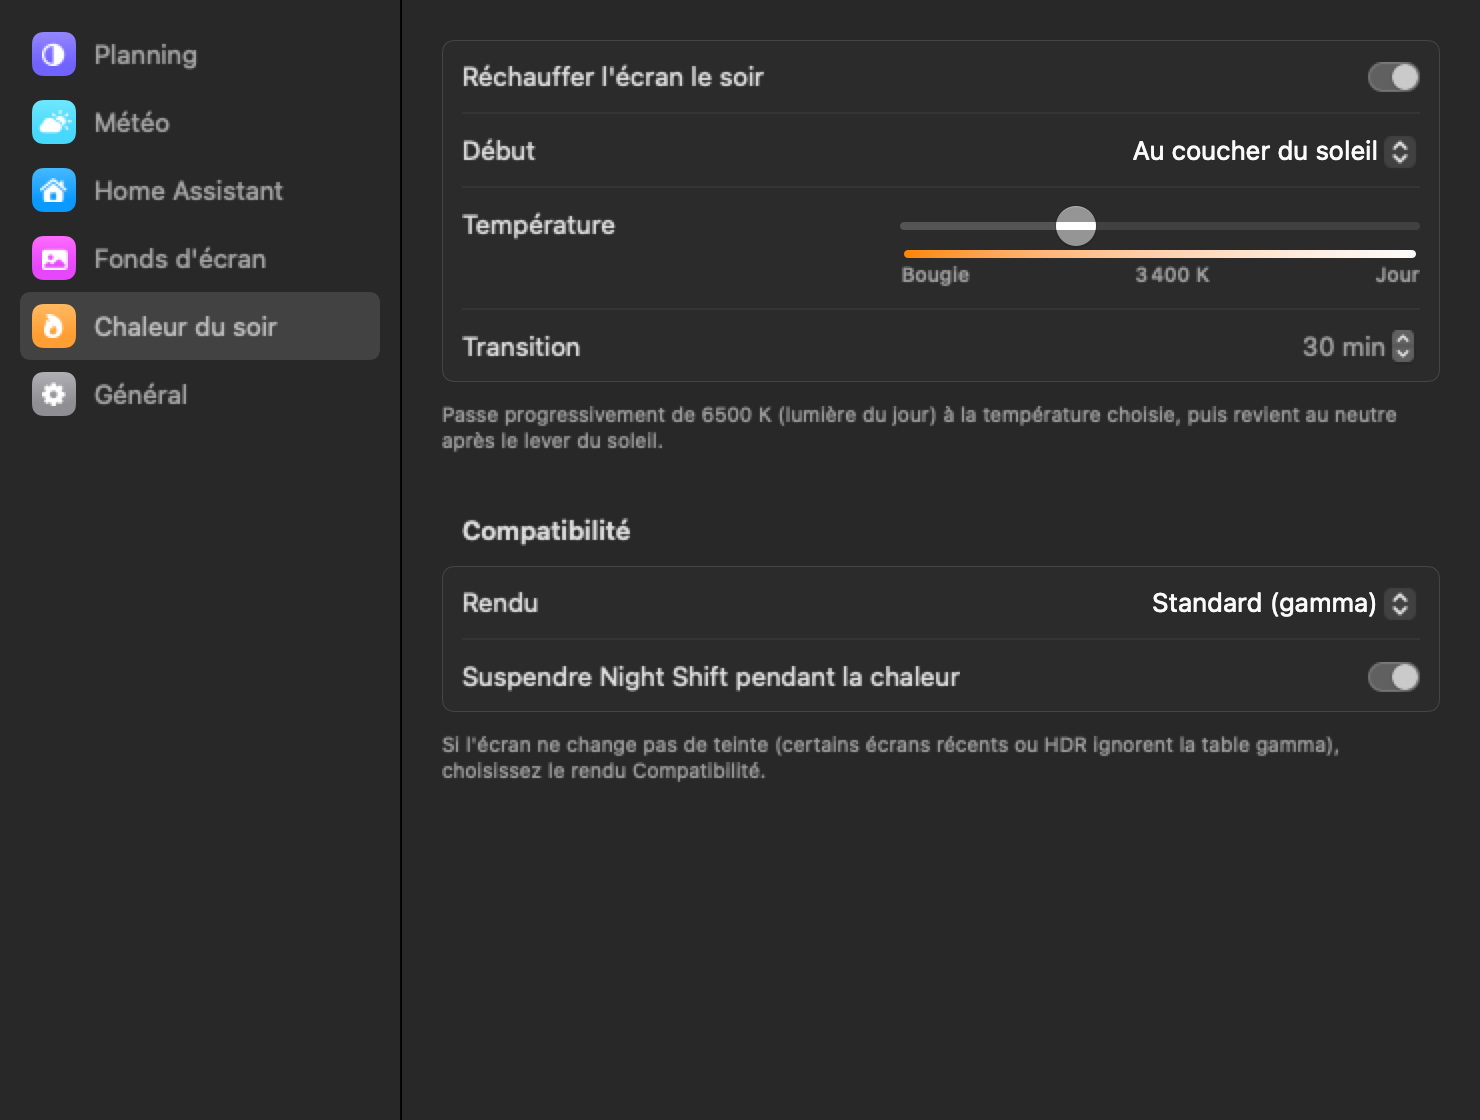Click the 30 min transition value
Viewport: 1480px width, 1120px height.
coord(1343,347)
